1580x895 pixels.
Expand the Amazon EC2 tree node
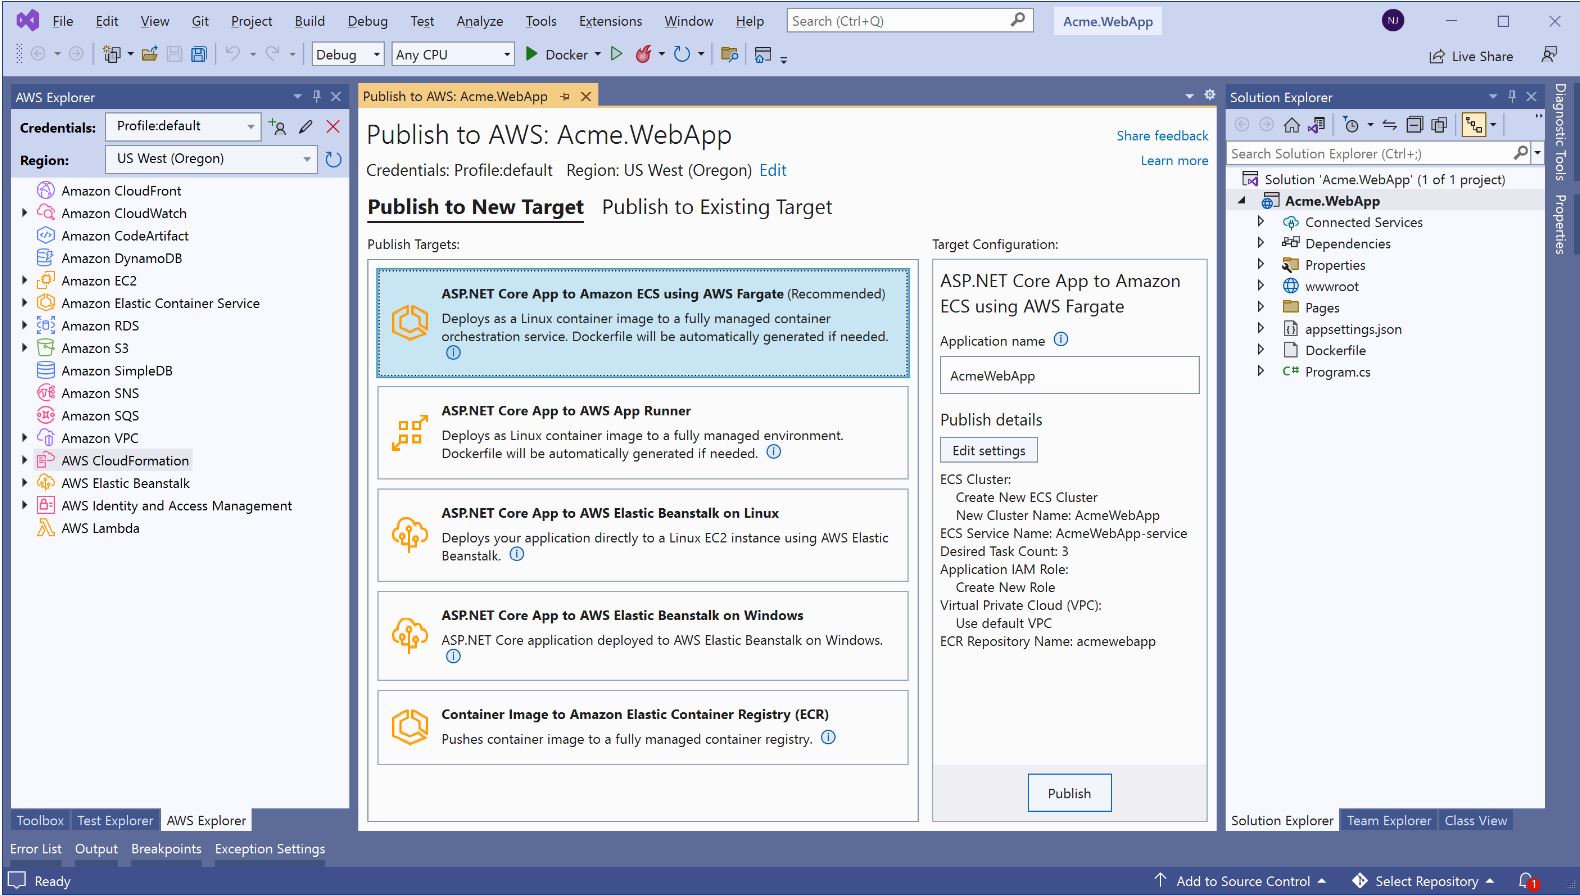pos(25,281)
